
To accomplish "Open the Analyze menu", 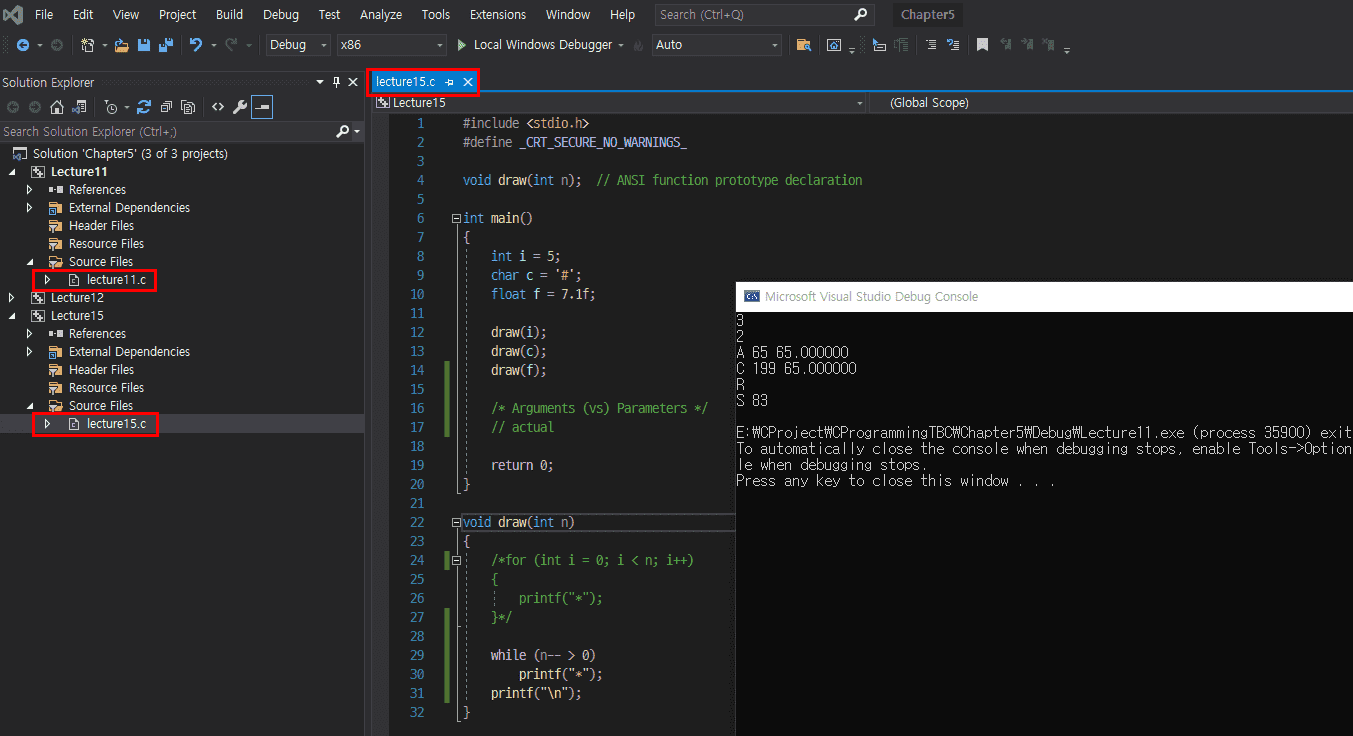I will pos(380,14).
